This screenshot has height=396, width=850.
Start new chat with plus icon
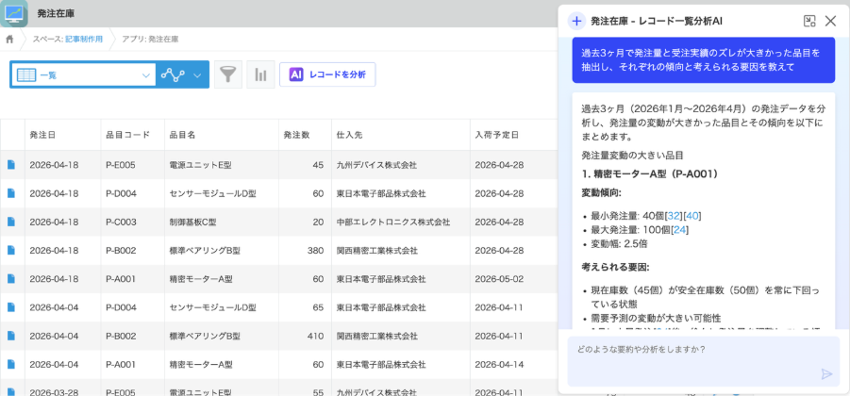[x=577, y=21]
